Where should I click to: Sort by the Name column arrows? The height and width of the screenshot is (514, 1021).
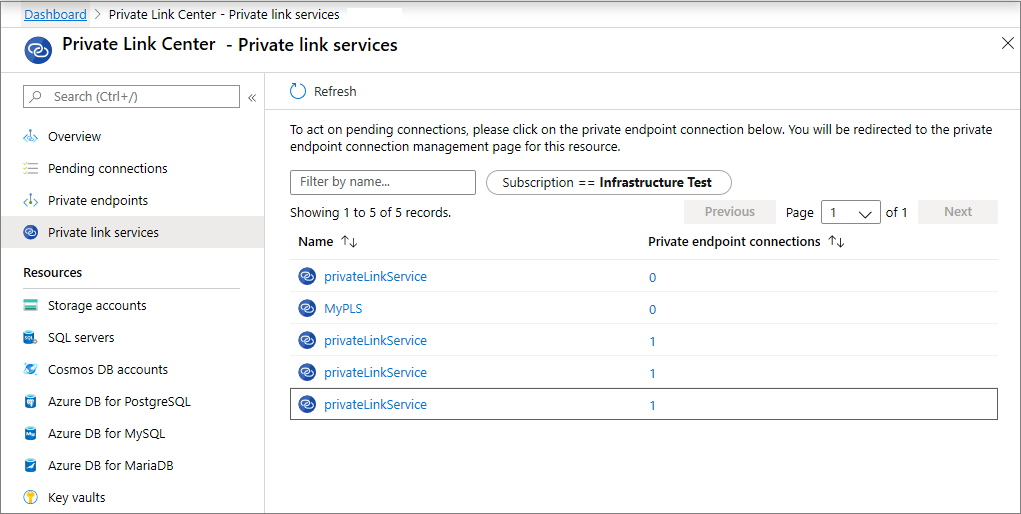pos(349,242)
